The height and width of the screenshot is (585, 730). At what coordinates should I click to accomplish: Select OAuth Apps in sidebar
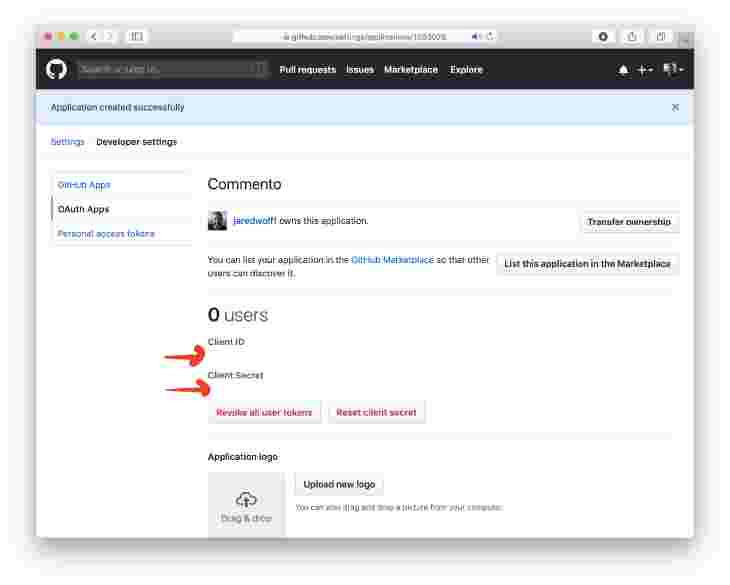click(83, 209)
